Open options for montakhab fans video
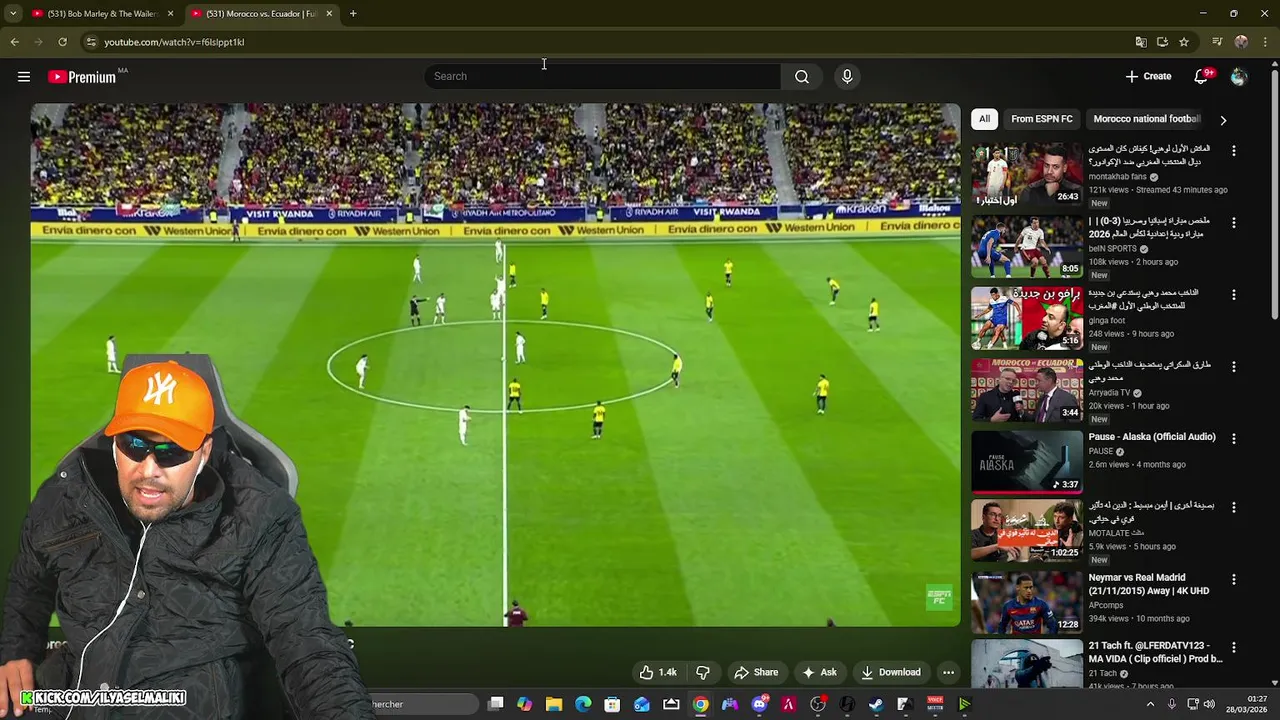The height and width of the screenshot is (720, 1280). [x=1233, y=151]
